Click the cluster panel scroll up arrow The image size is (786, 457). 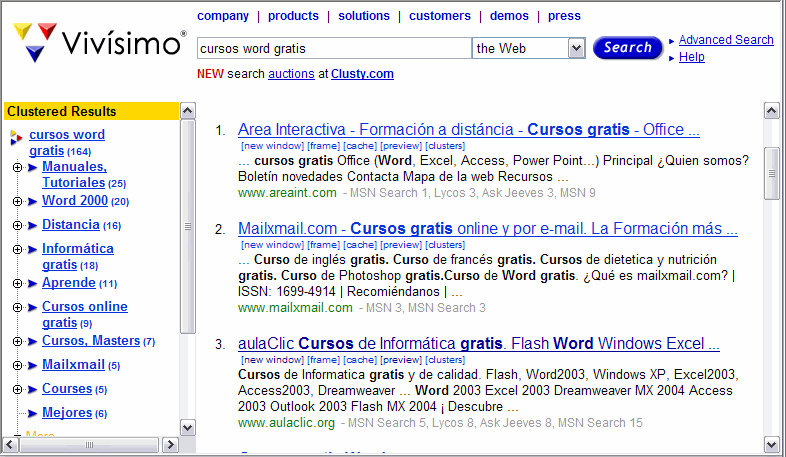(x=187, y=111)
